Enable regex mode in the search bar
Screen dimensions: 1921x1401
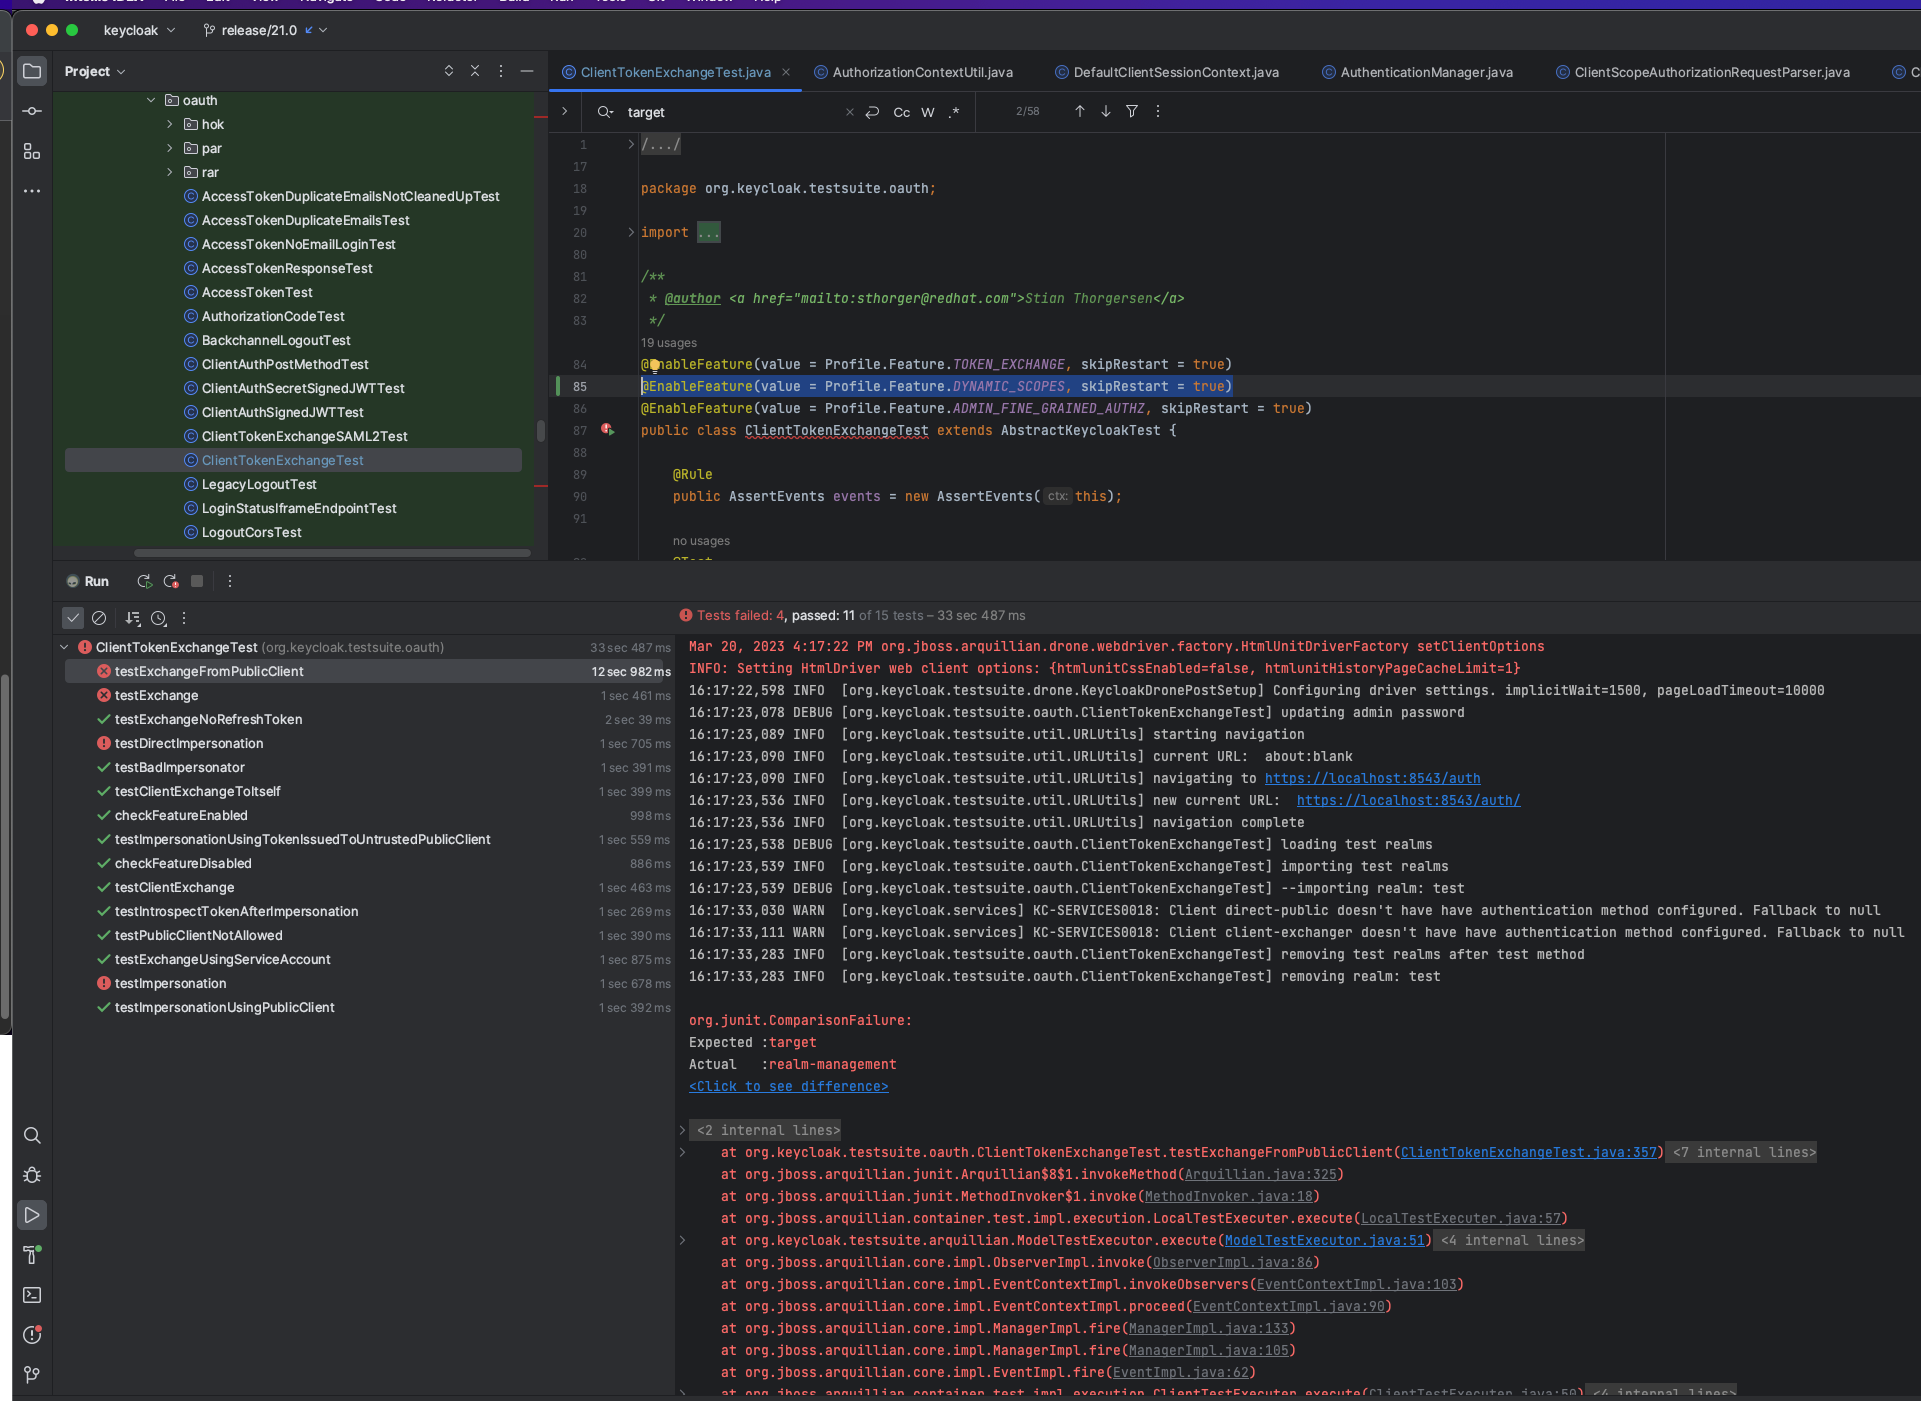pyautogui.click(x=954, y=112)
